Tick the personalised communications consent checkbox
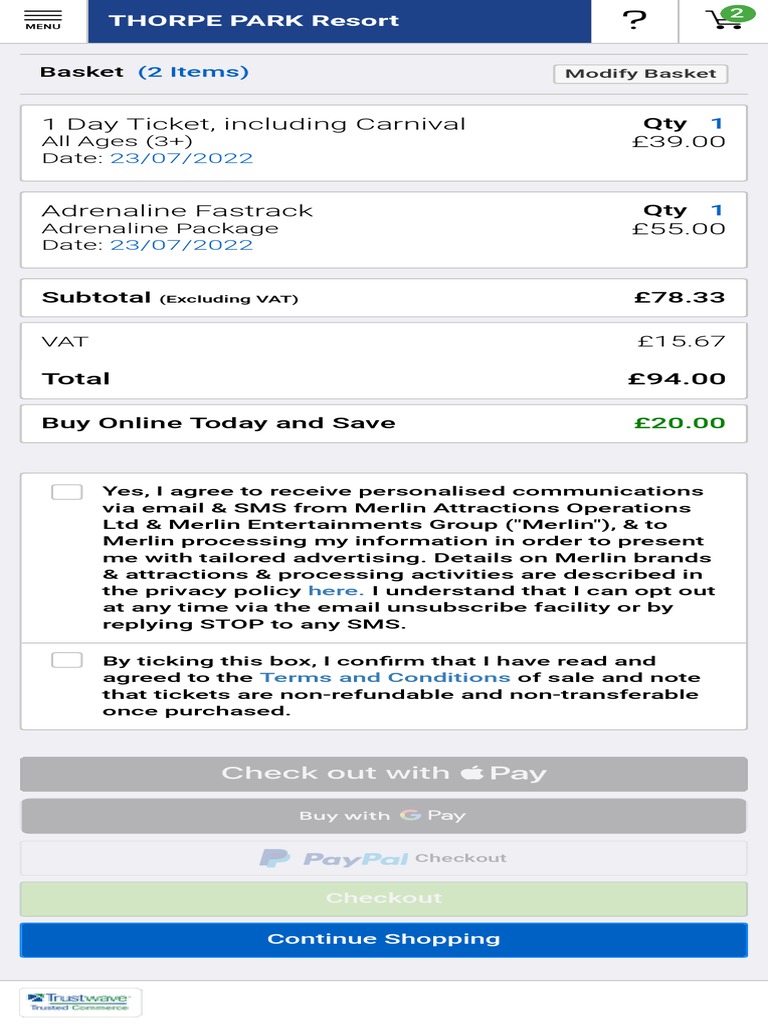 [67, 492]
